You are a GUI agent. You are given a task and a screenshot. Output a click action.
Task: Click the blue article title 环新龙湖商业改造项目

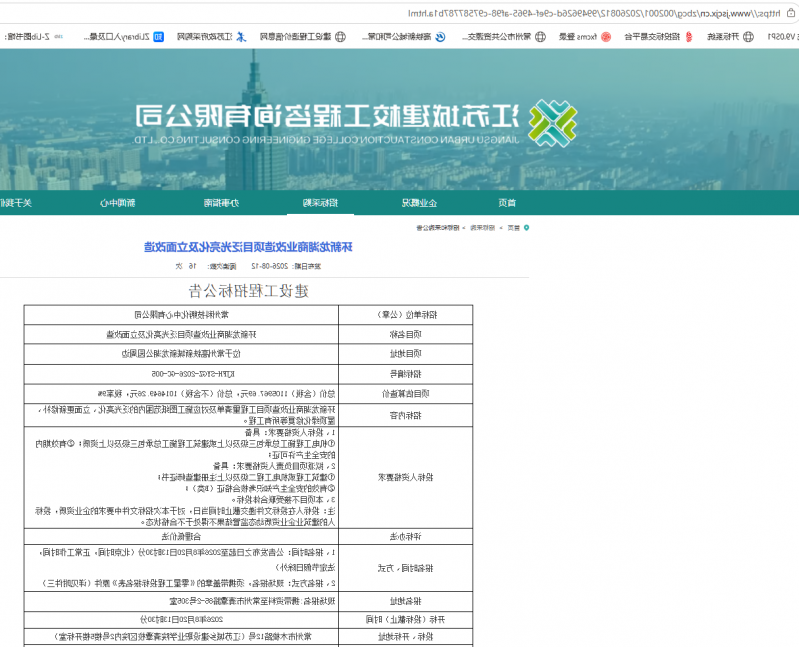[248, 247]
